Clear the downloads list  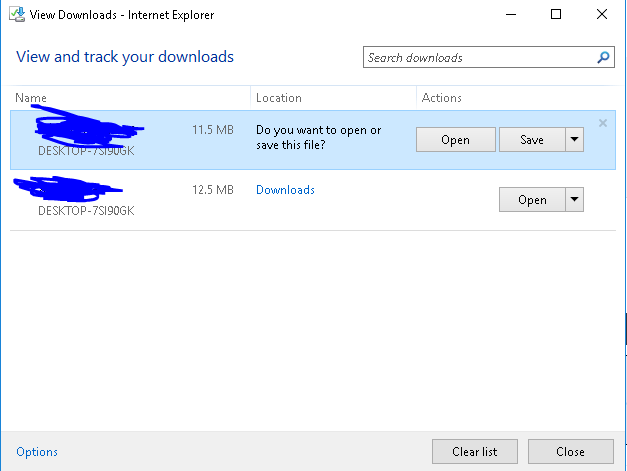pos(475,452)
